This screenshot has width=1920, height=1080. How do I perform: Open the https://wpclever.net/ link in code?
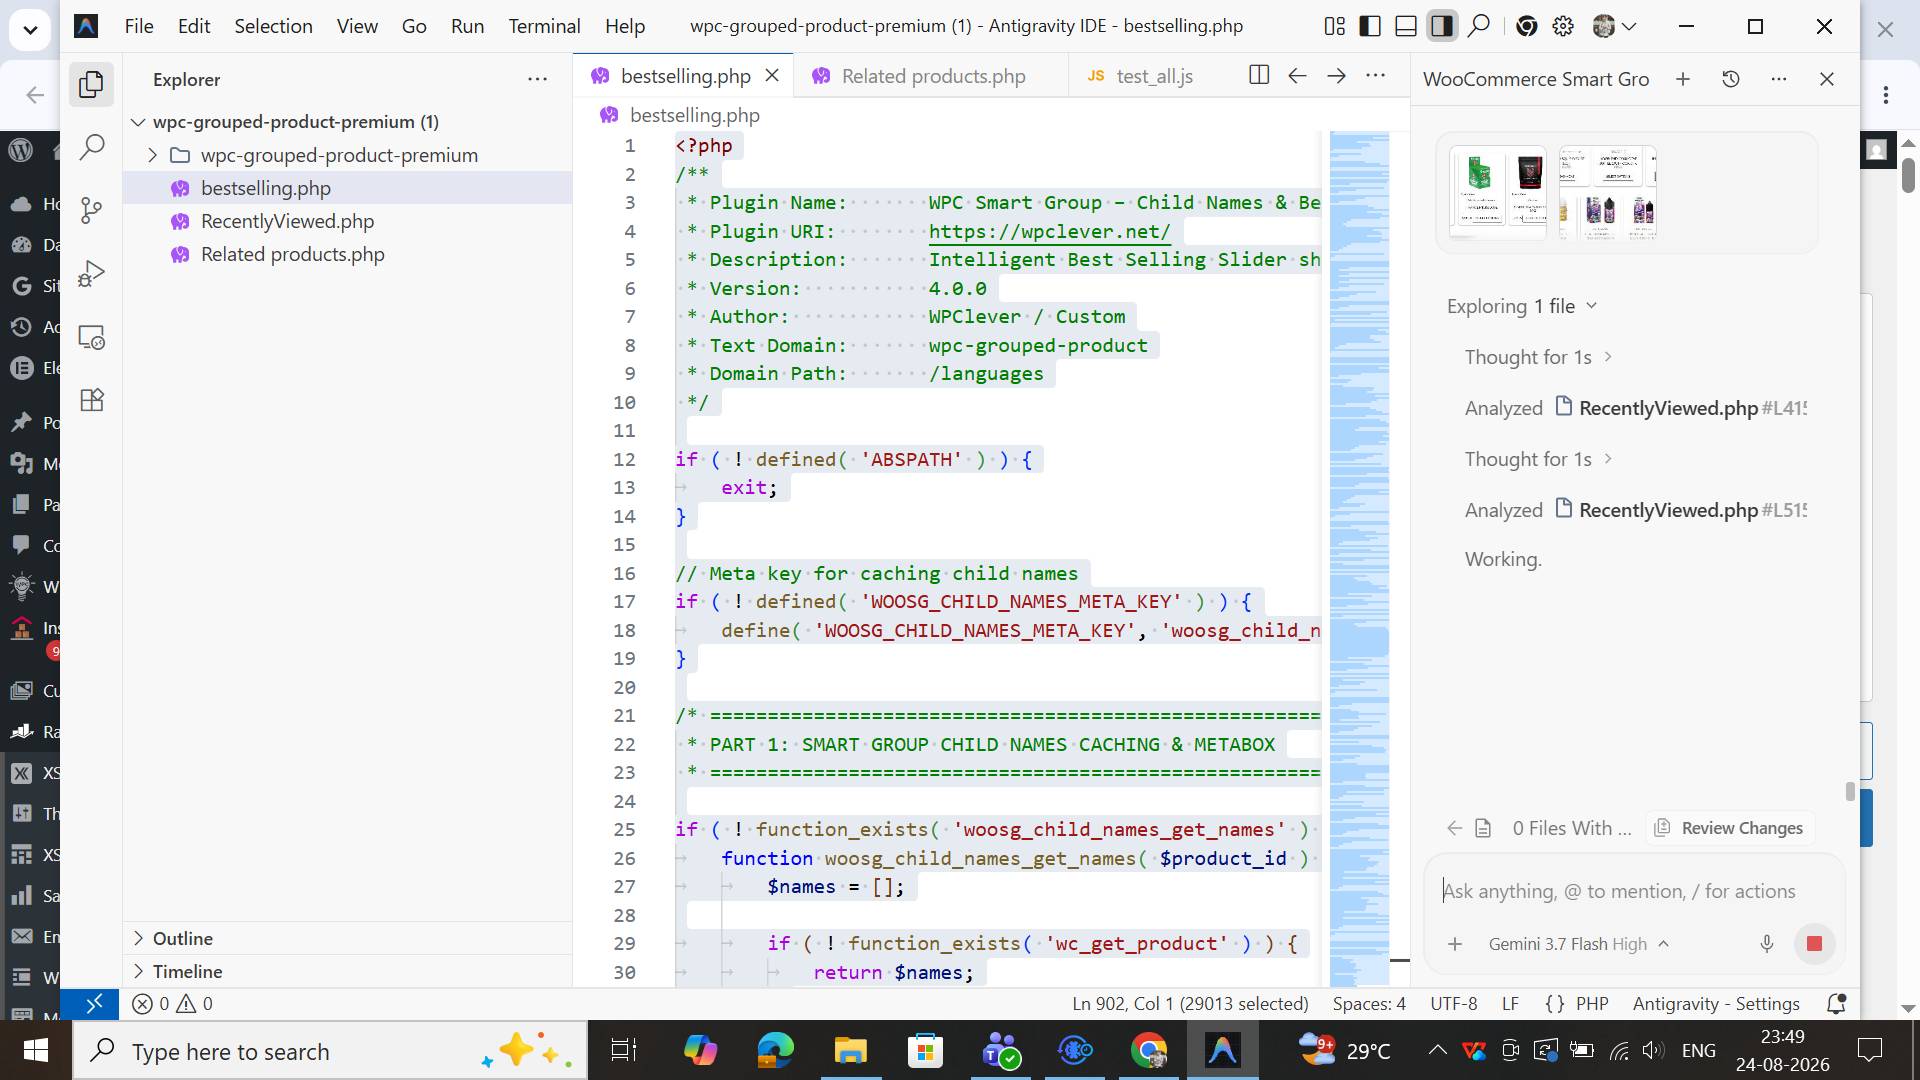1049,231
